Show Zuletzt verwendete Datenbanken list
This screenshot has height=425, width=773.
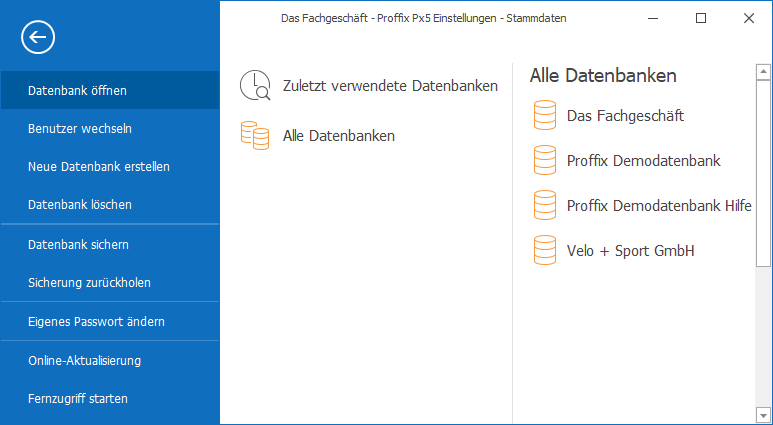coord(369,86)
